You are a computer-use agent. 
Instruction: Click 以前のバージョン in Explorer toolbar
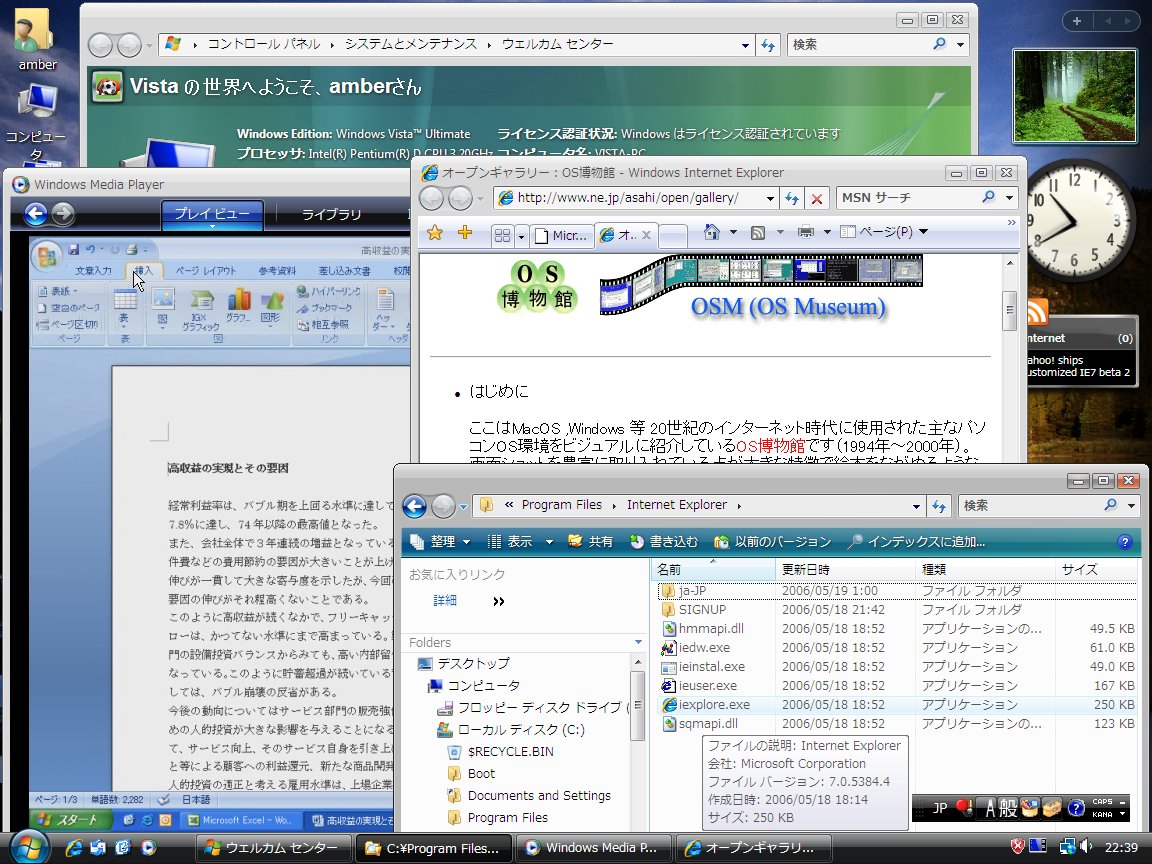tap(772, 542)
